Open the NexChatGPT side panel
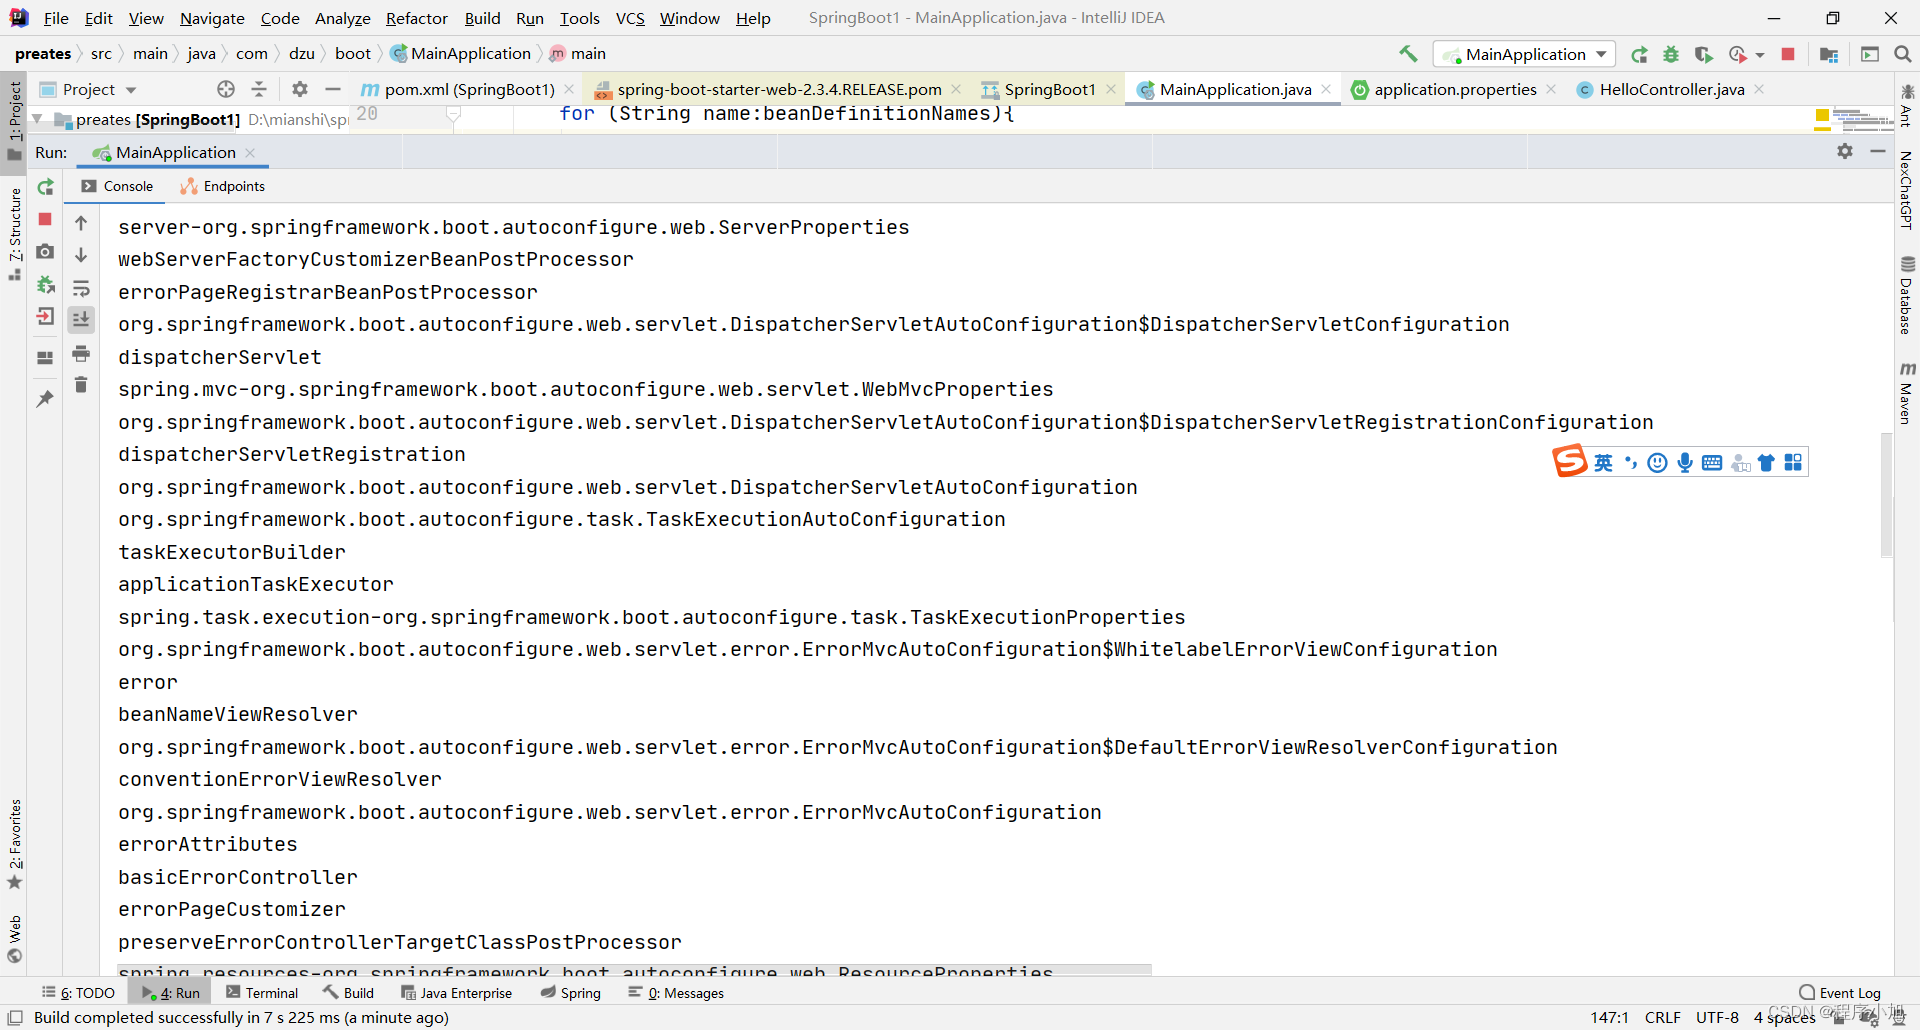The height and width of the screenshot is (1030, 1920). pyautogui.click(x=1906, y=190)
